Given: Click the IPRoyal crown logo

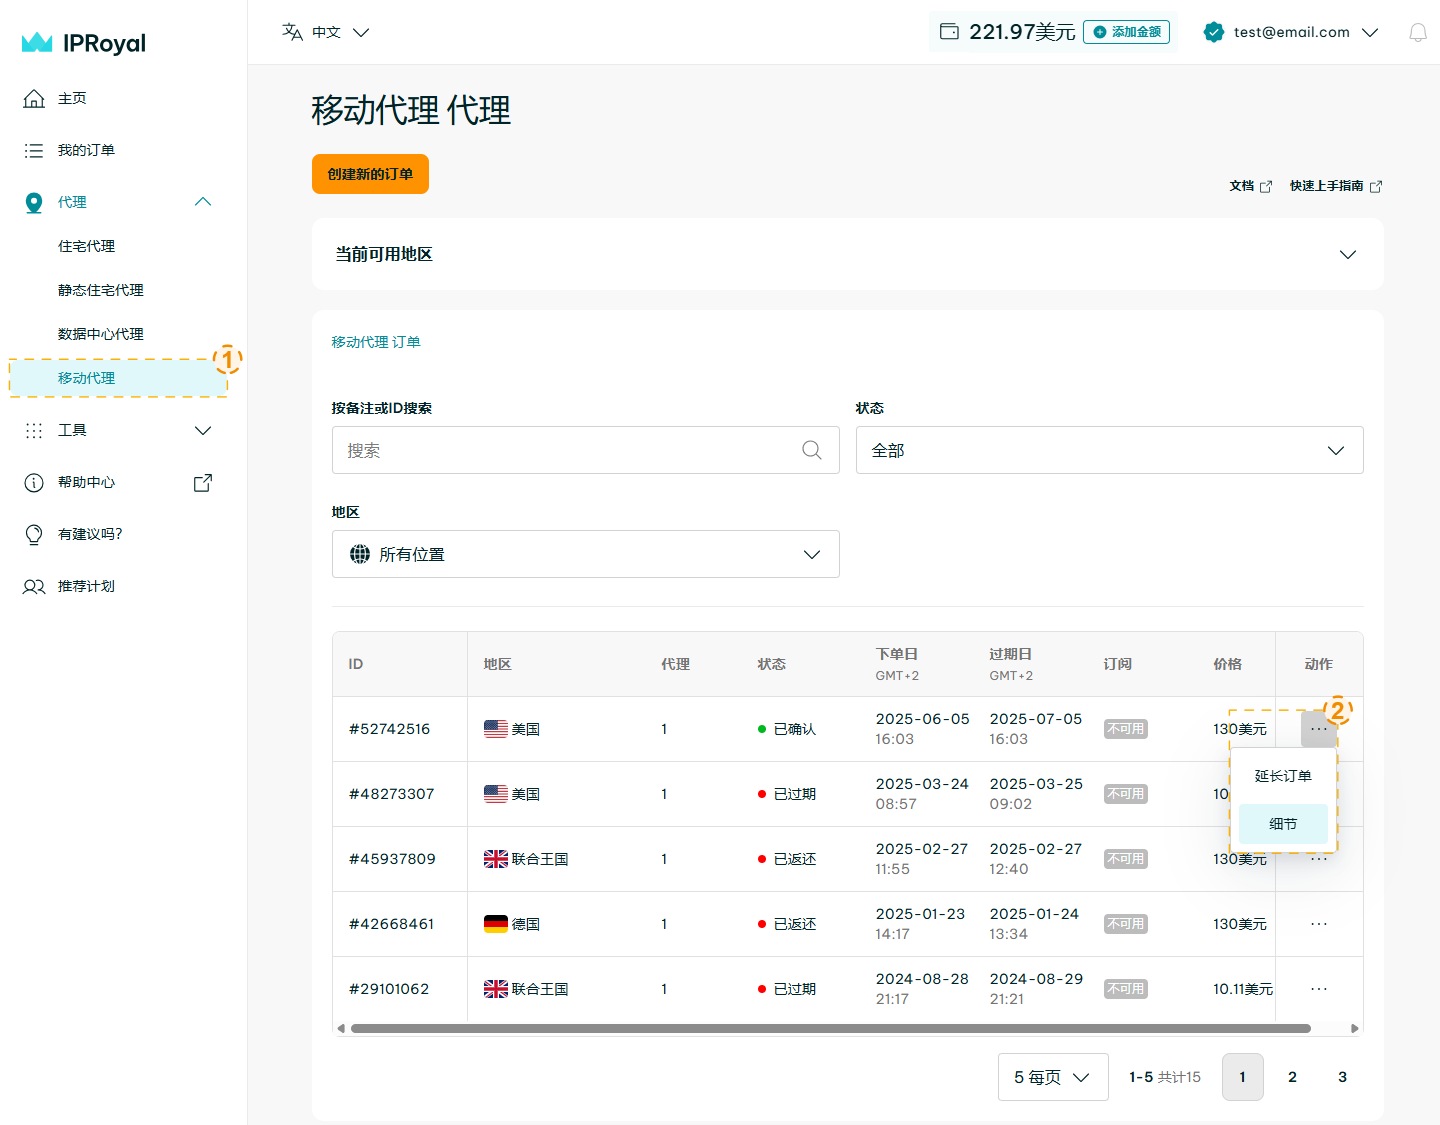Looking at the screenshot, I should point(37,42).
